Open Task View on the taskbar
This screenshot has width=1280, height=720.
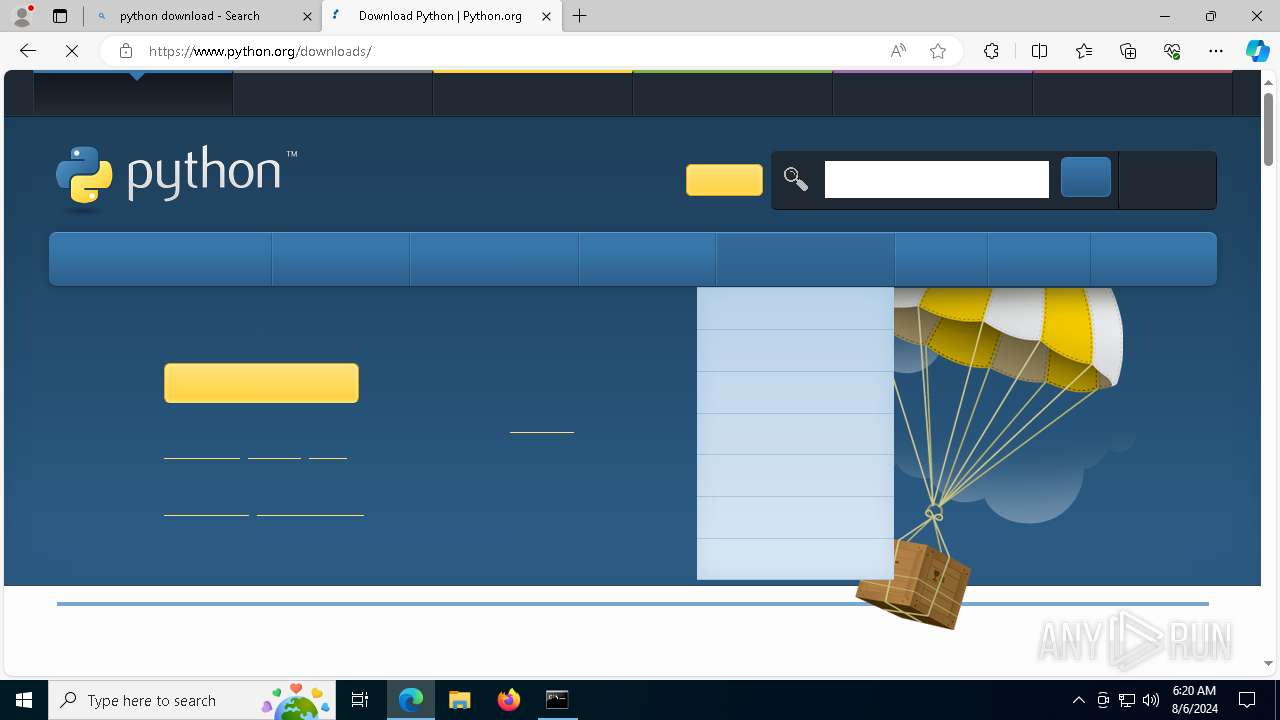click(360, 700)
